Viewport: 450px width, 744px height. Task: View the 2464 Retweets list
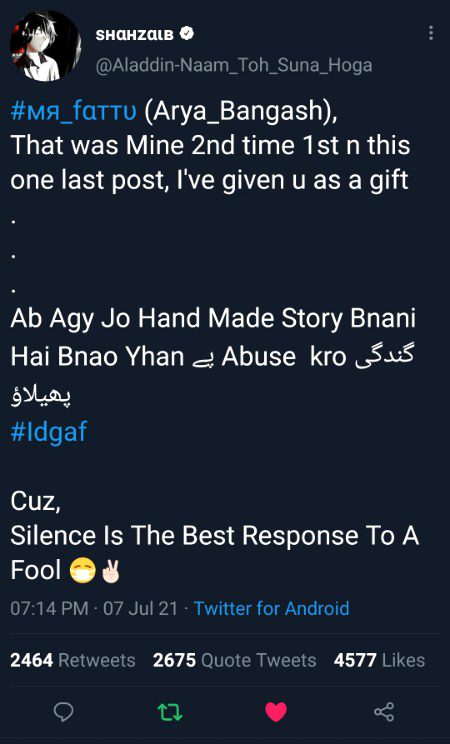pos(73,660)
